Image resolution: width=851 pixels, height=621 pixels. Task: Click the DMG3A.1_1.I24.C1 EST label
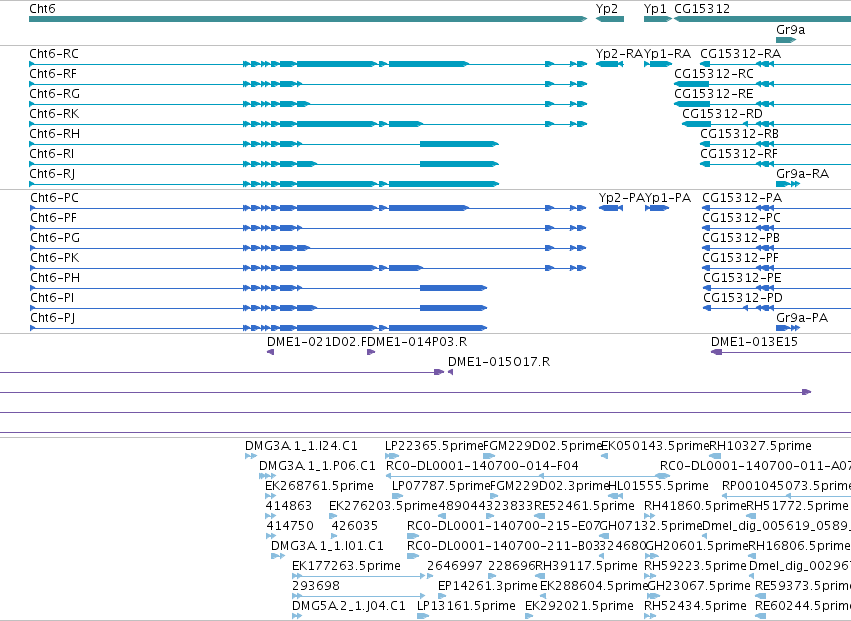(x=301, y=446)
